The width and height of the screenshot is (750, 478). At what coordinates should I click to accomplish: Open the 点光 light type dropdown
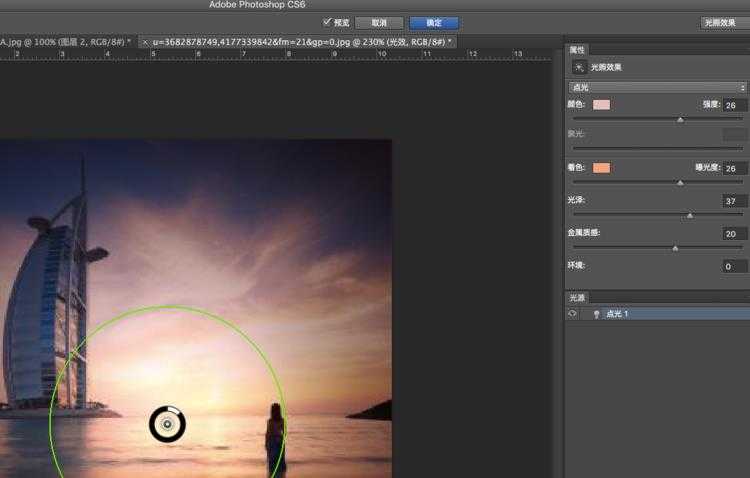click(658, 88)
